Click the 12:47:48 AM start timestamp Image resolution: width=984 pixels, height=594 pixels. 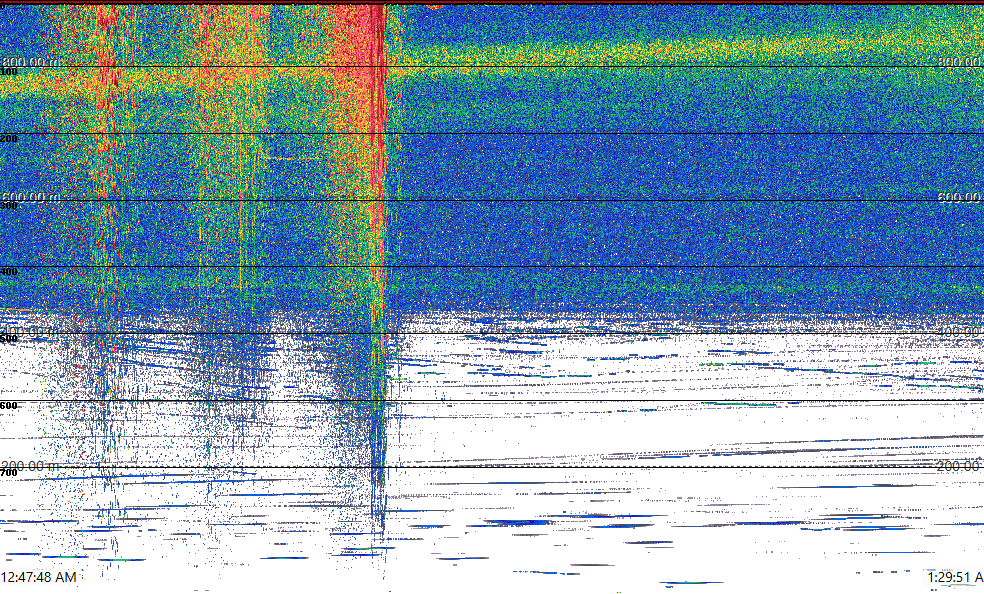pos(39,577)
